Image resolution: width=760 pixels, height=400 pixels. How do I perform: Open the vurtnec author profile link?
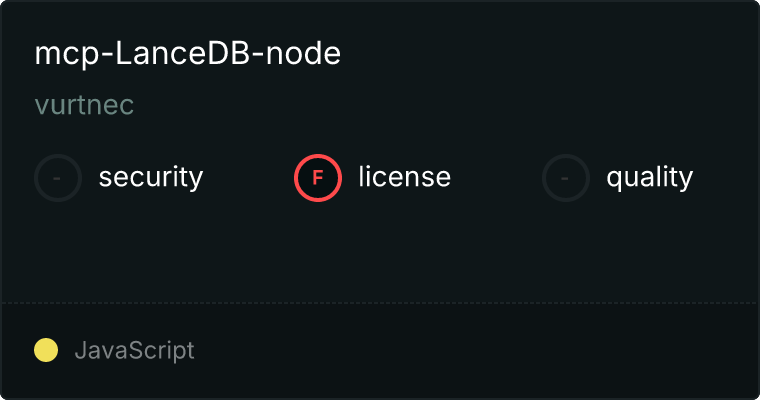(84, 105)
